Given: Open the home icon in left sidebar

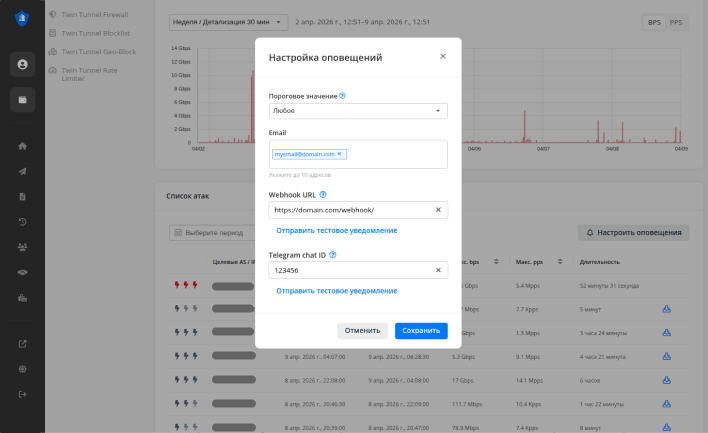Looking at the screenshot, I should (x=22, y=146).
